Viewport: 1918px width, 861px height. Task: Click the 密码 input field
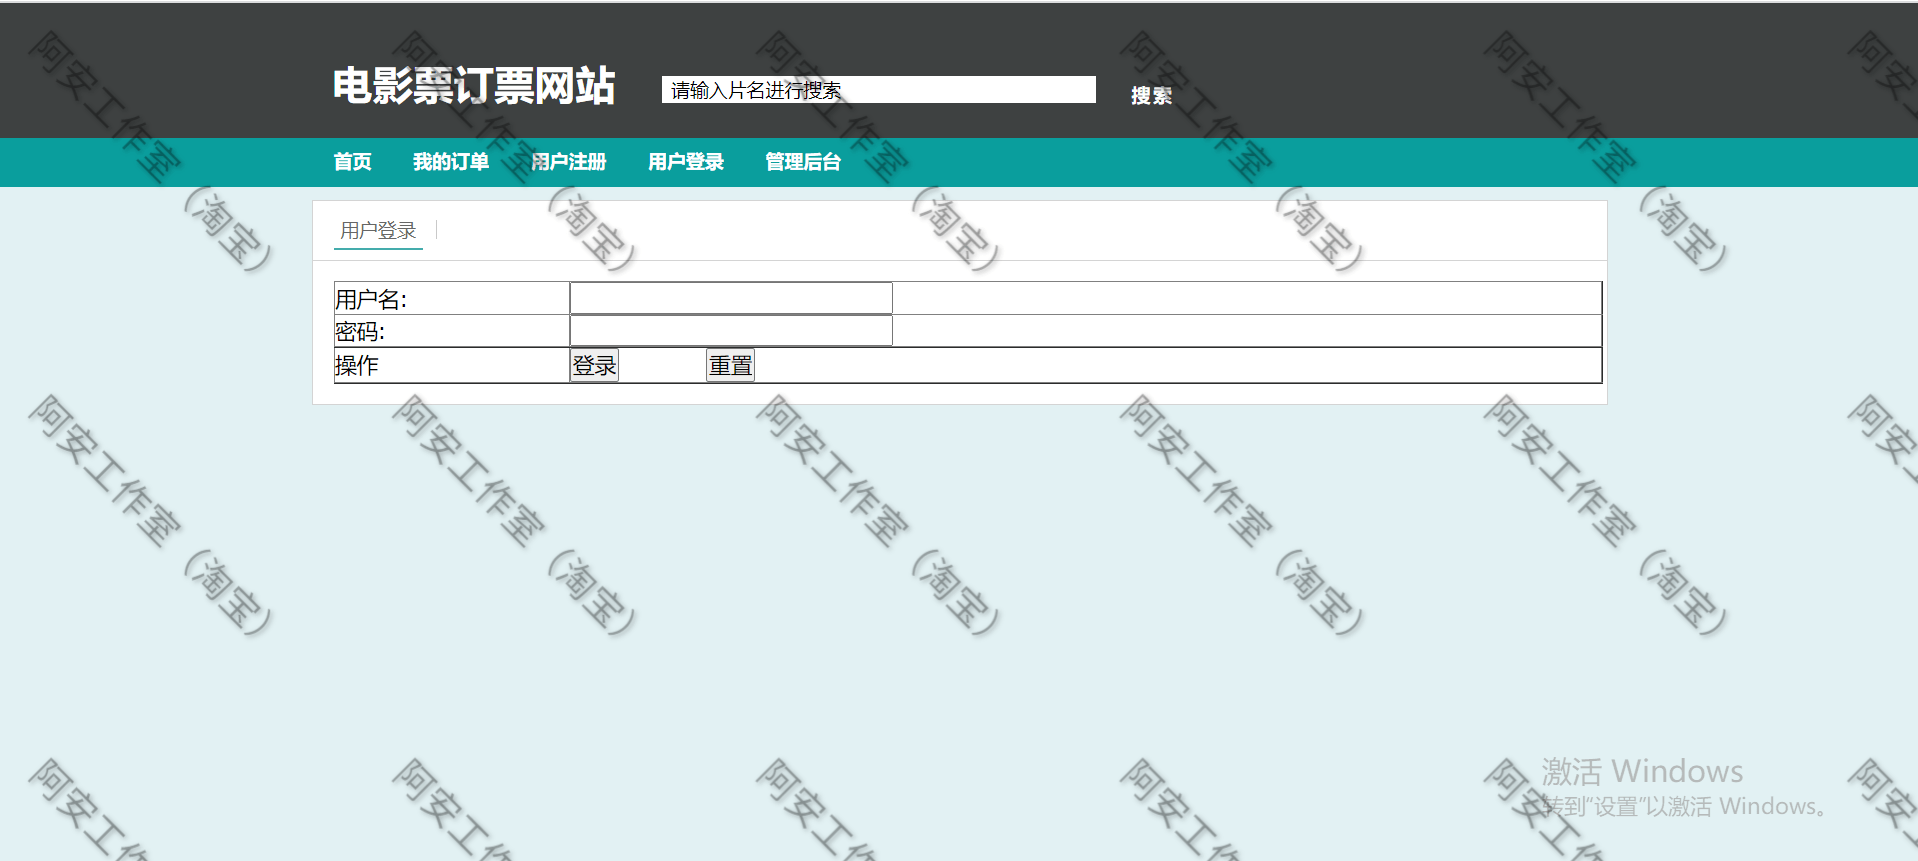731,331
